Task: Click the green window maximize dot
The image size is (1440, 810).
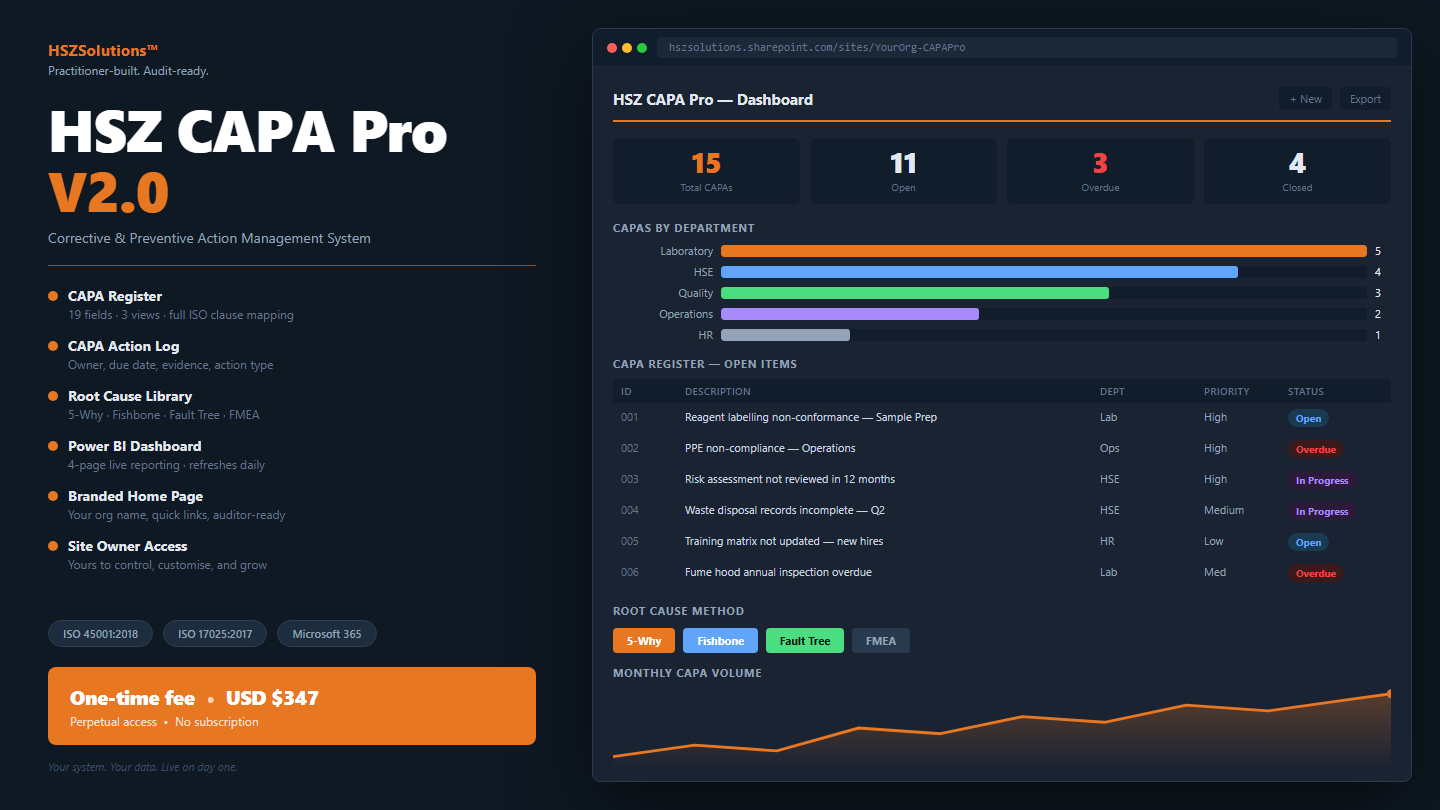Action: coord(642,47)
